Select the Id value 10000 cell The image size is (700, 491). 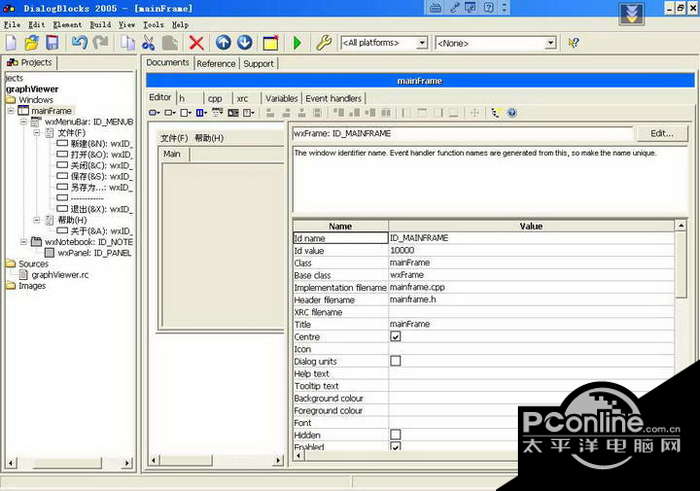click(531, 250)
